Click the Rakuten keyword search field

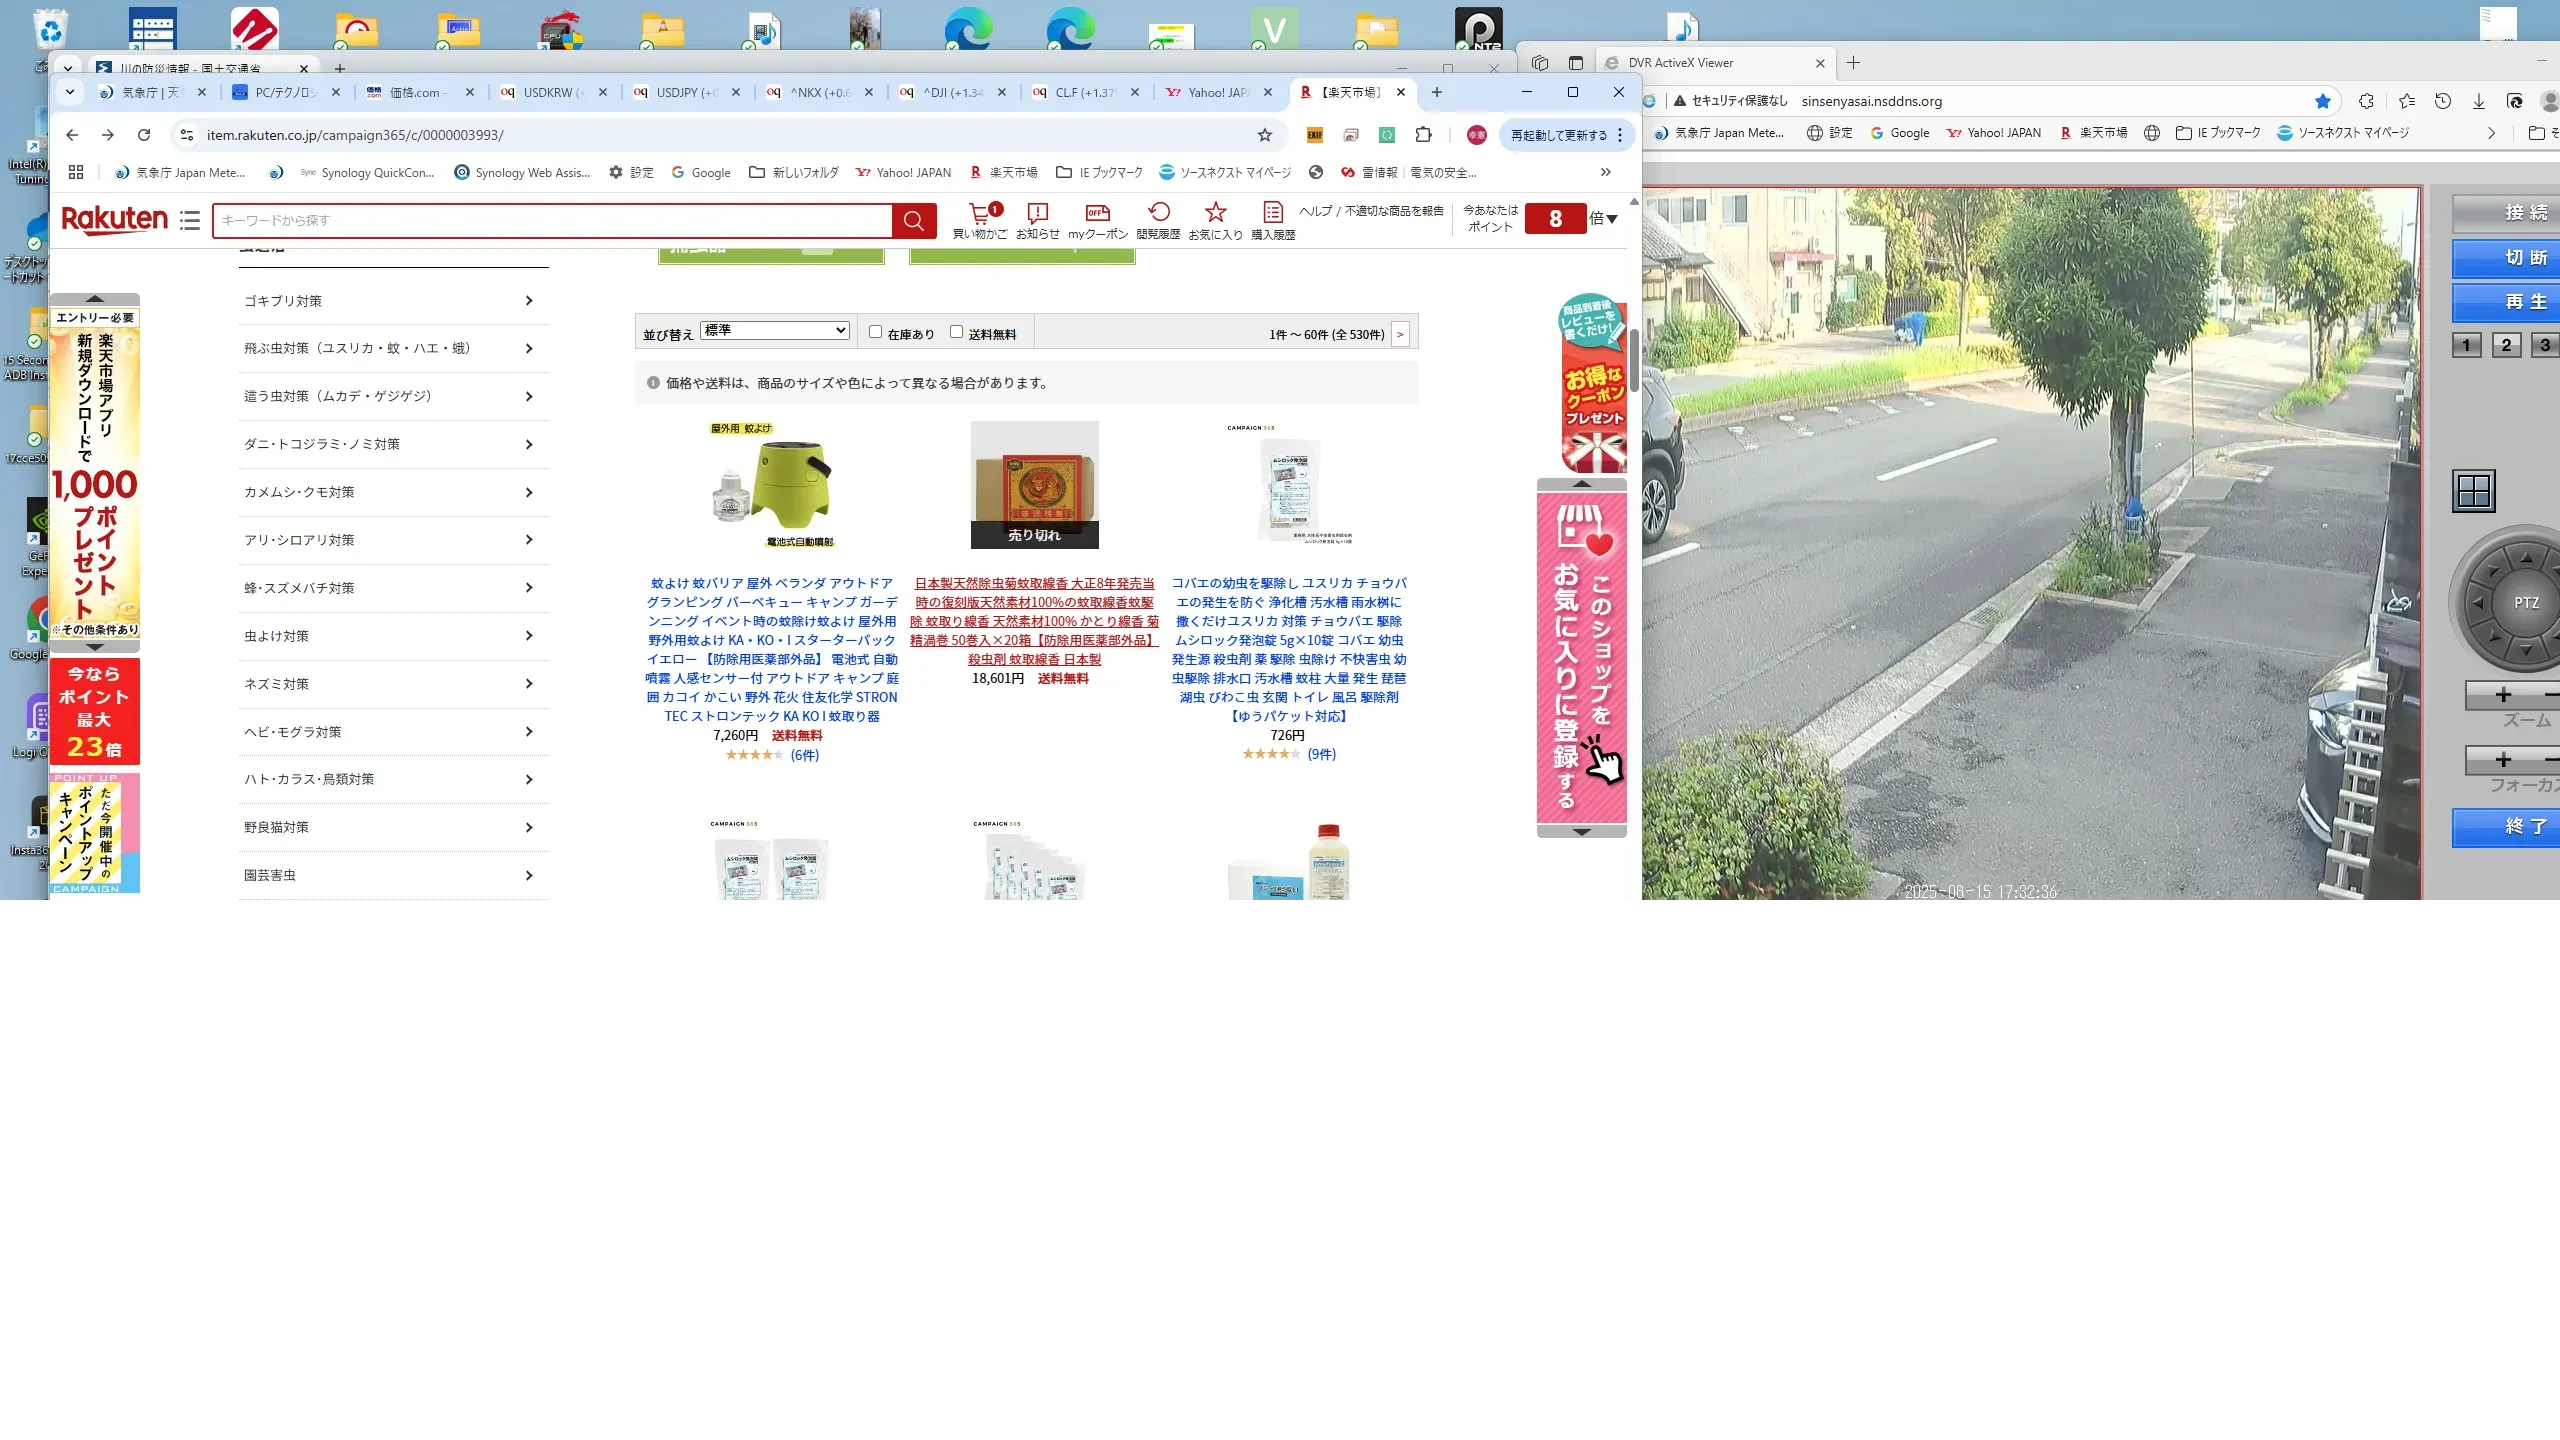[x=550, y=220]
